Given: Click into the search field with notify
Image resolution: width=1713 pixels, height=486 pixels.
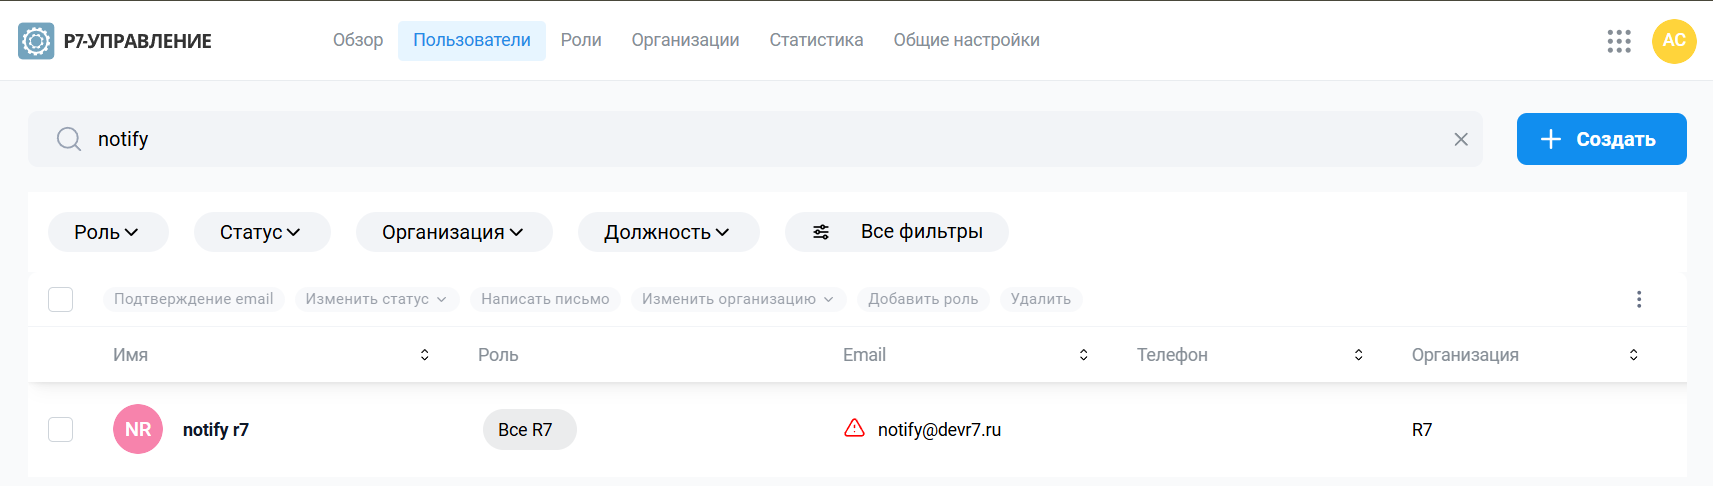Looking at the screenshot, I should (755, 139).
